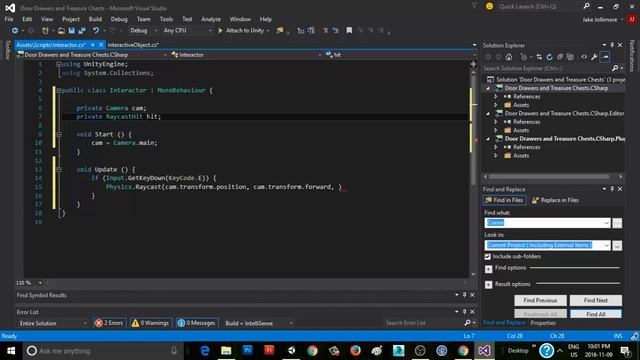Click the Look in browse ellipsis button

tap(617, 245)
